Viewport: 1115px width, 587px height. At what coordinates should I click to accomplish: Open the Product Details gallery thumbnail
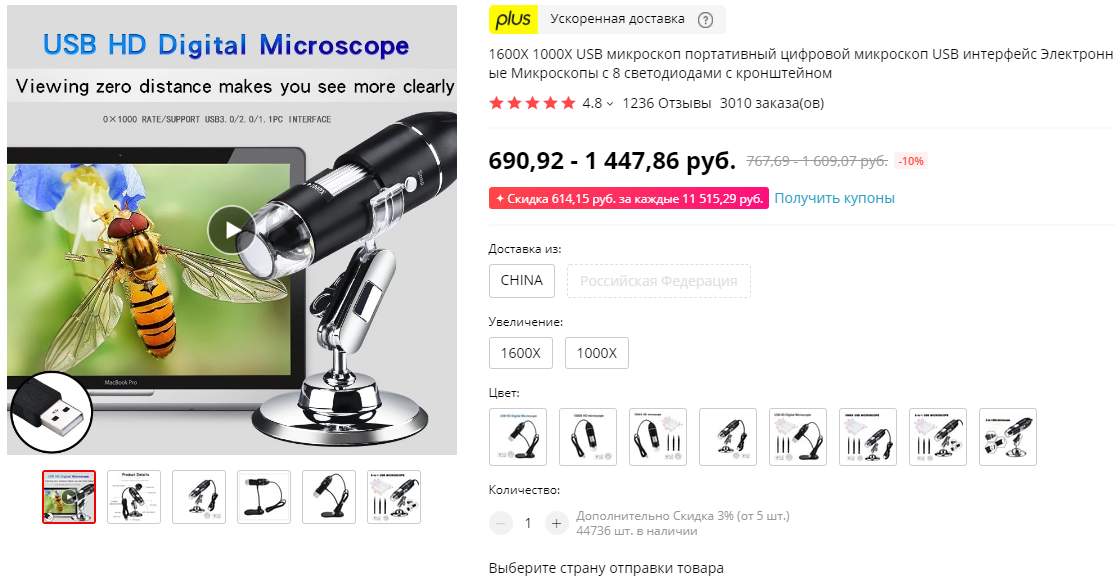tap(134, 497)
